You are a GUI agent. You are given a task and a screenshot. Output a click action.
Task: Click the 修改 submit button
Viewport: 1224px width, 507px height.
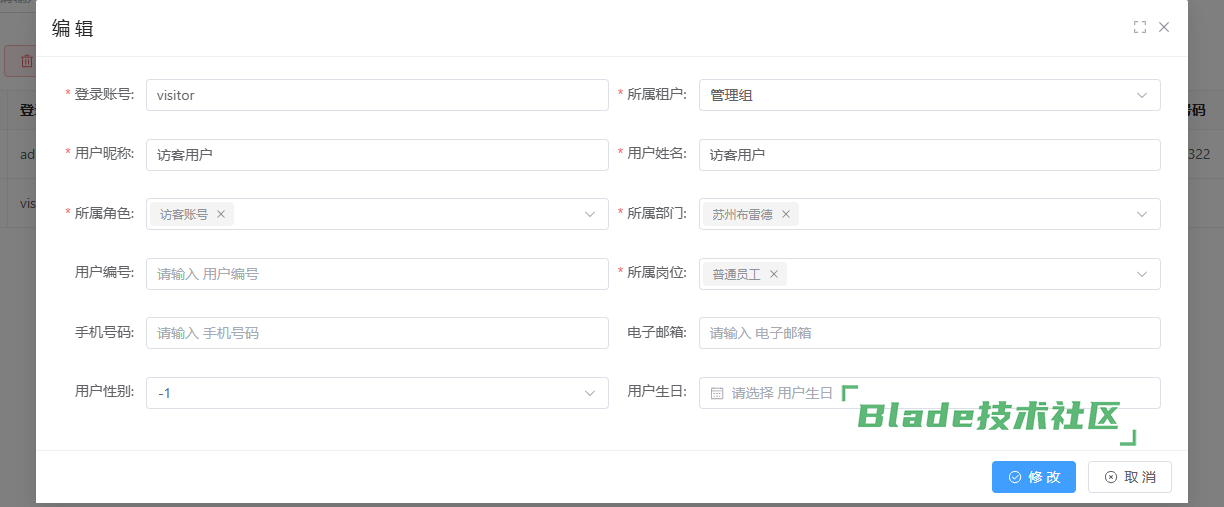click(x=1033, y=477)
